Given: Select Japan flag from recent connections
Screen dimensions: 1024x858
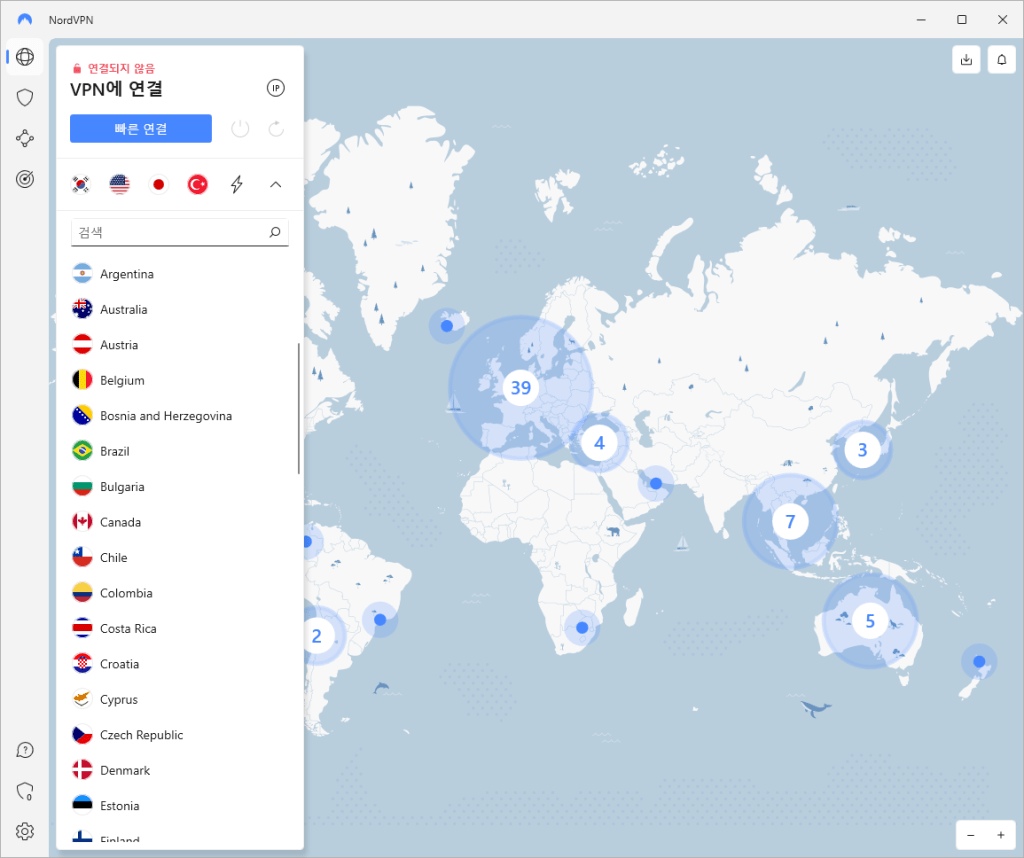Looking at the screenshot, I should pyautogui.click(x=158, y=184).
